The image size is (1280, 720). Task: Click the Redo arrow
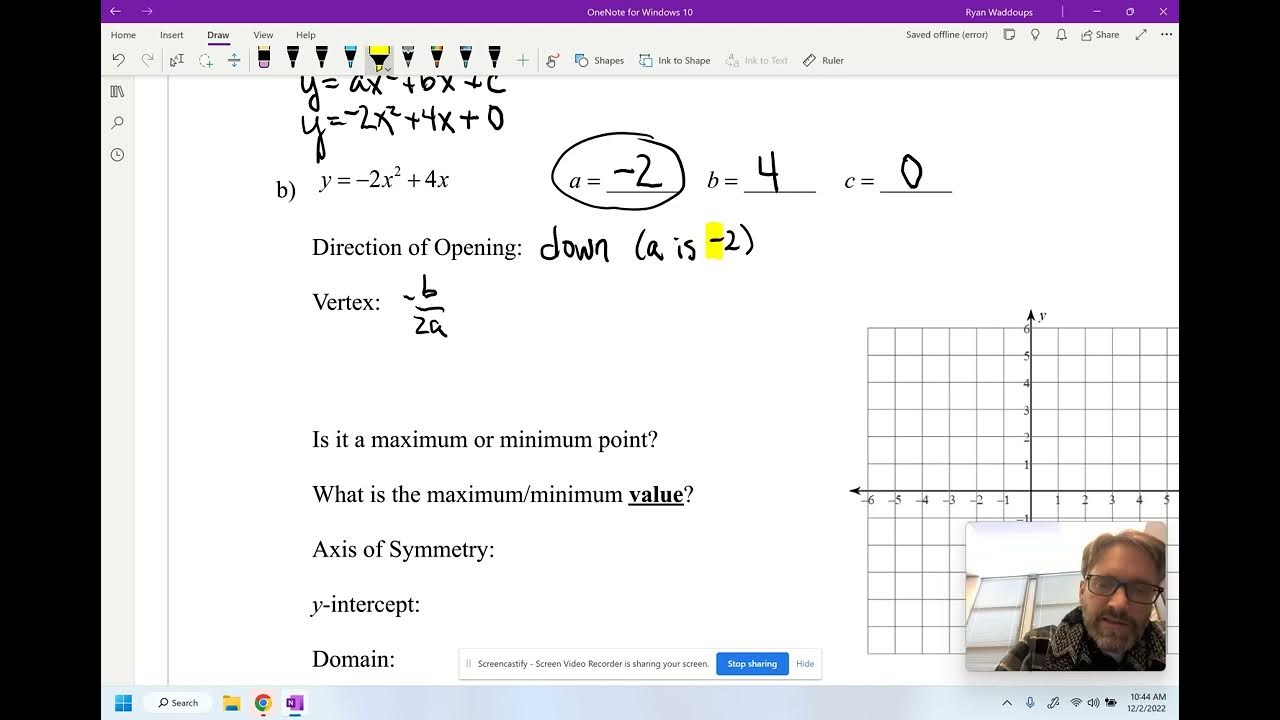pyautogui.click(x=147, y=60)
